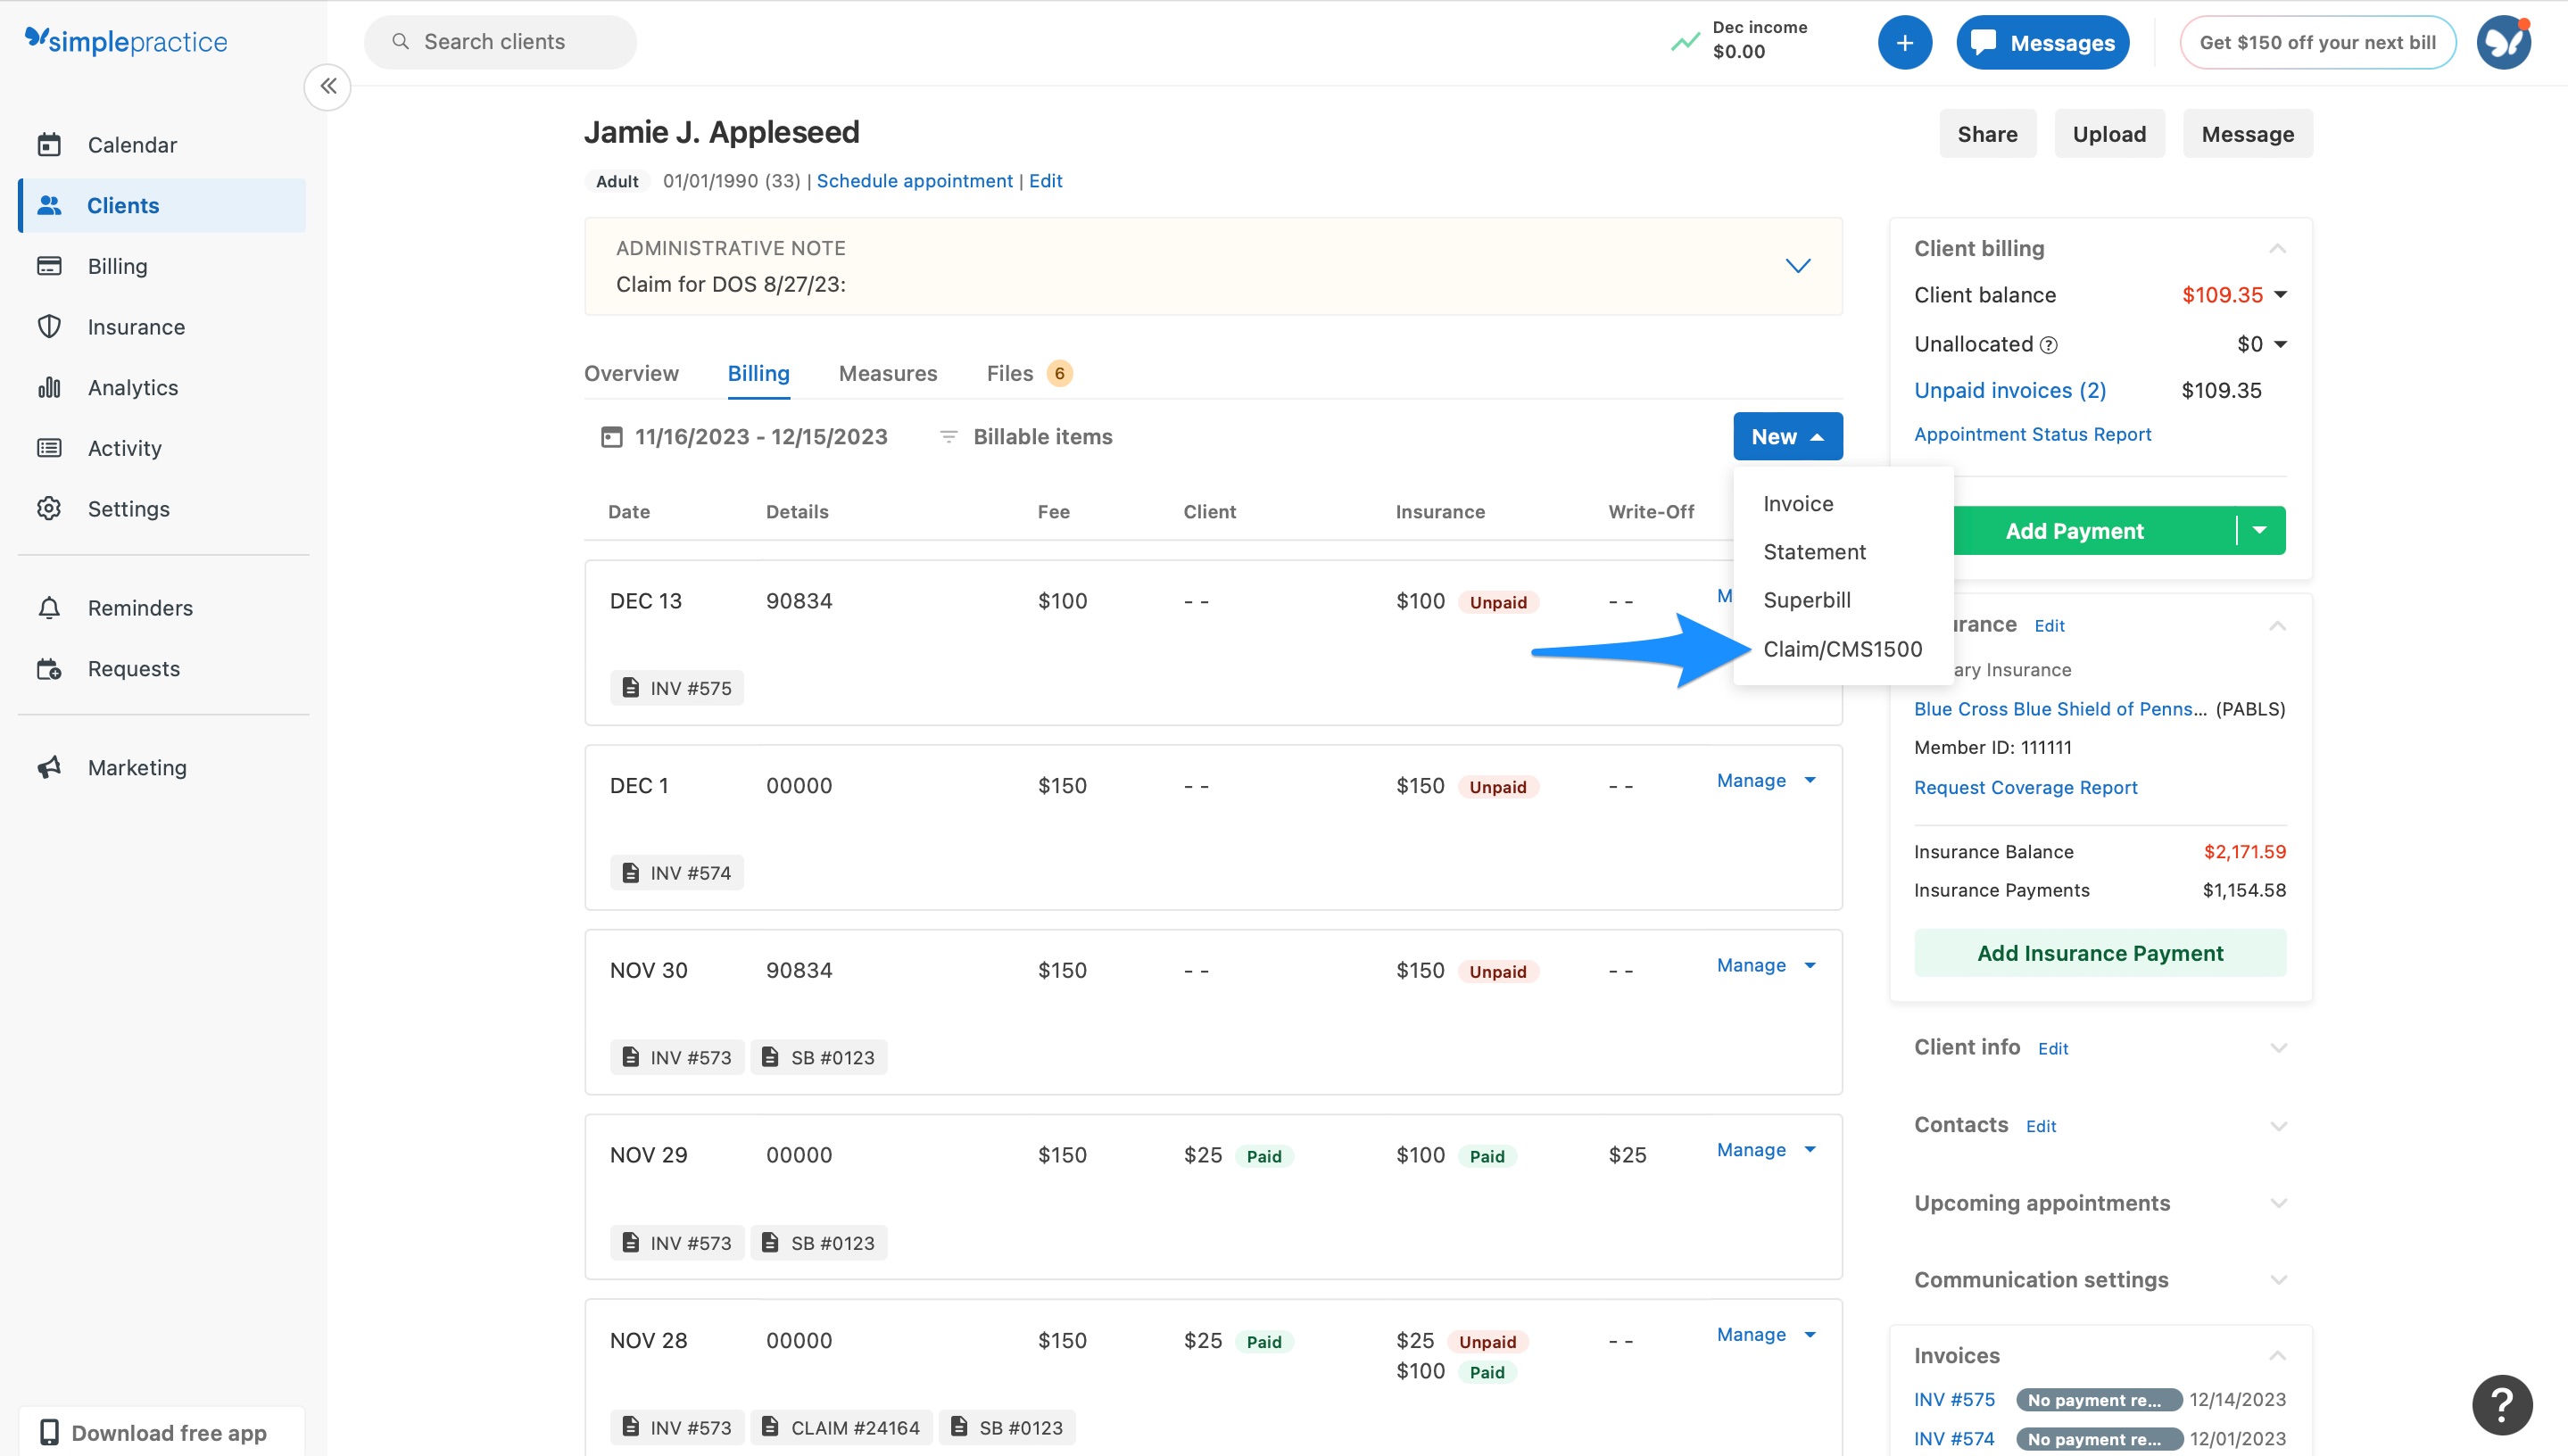Click the Unallocated help info icon

(2049, 345)
